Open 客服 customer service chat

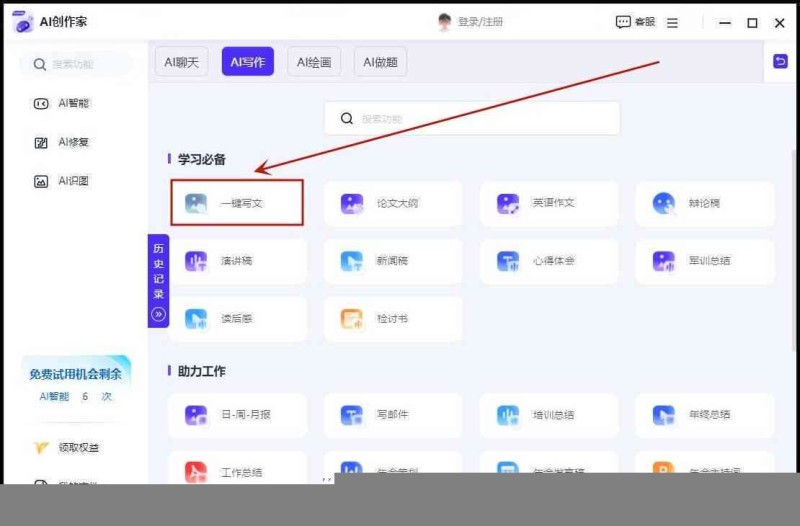coord(635,22)
